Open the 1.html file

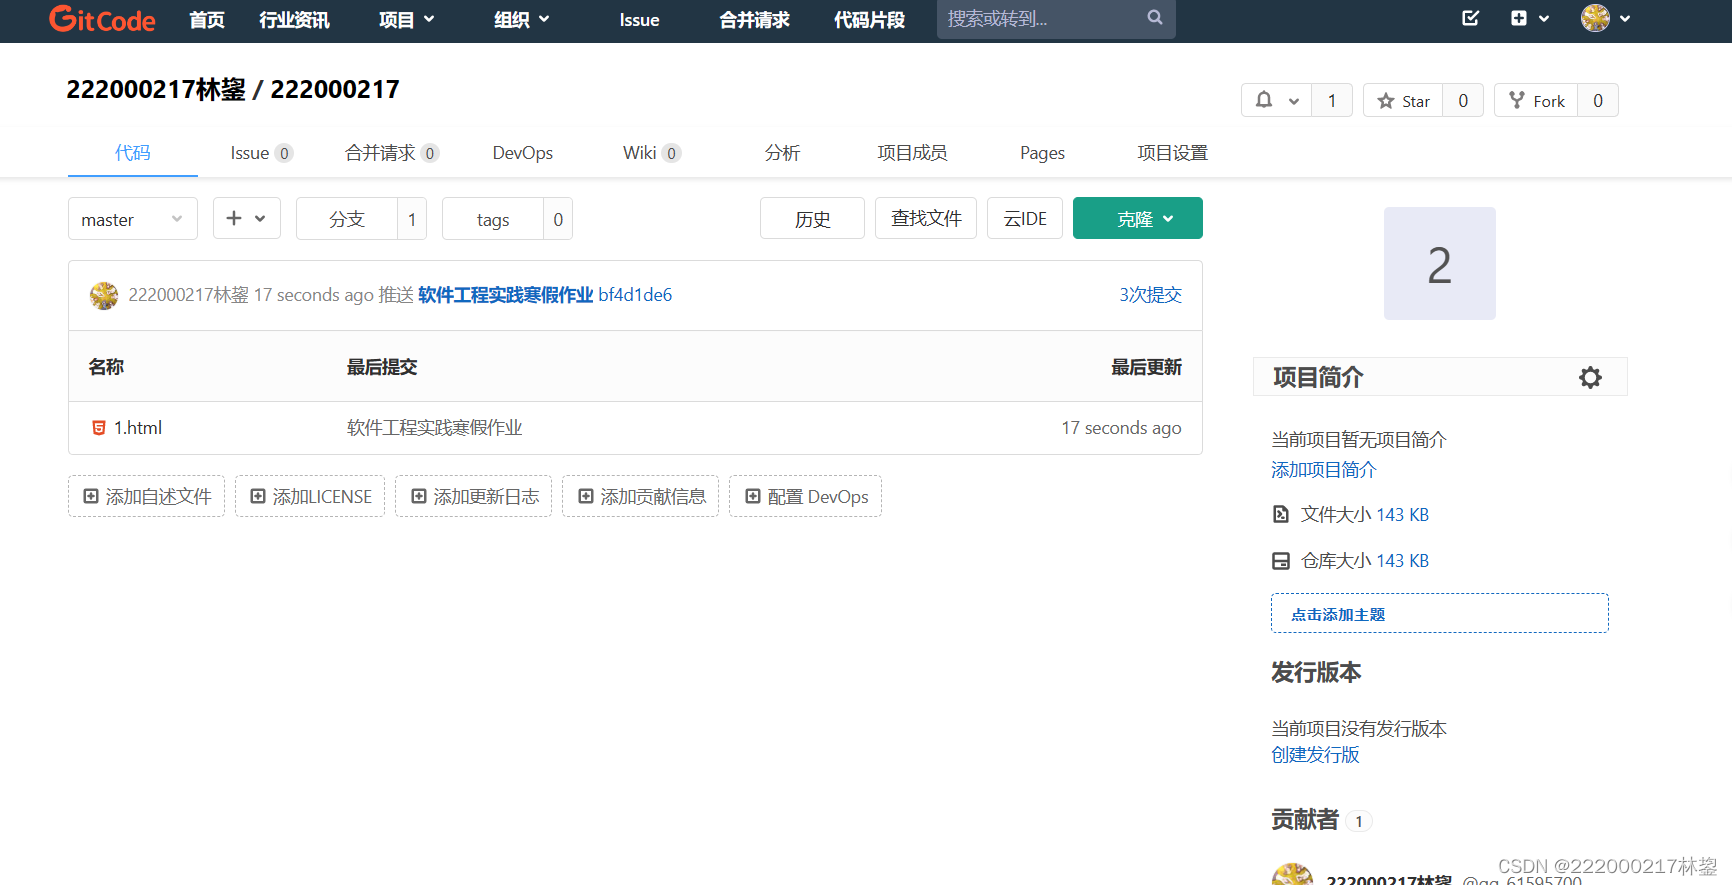138,428
